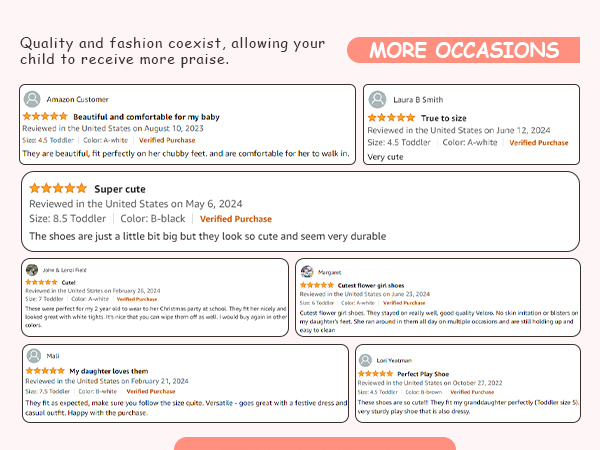Image resolution: width=600 pixels, height=450 pixels.
Task: Click the Amazon Customer avatar icon
Action: (32, 99)
